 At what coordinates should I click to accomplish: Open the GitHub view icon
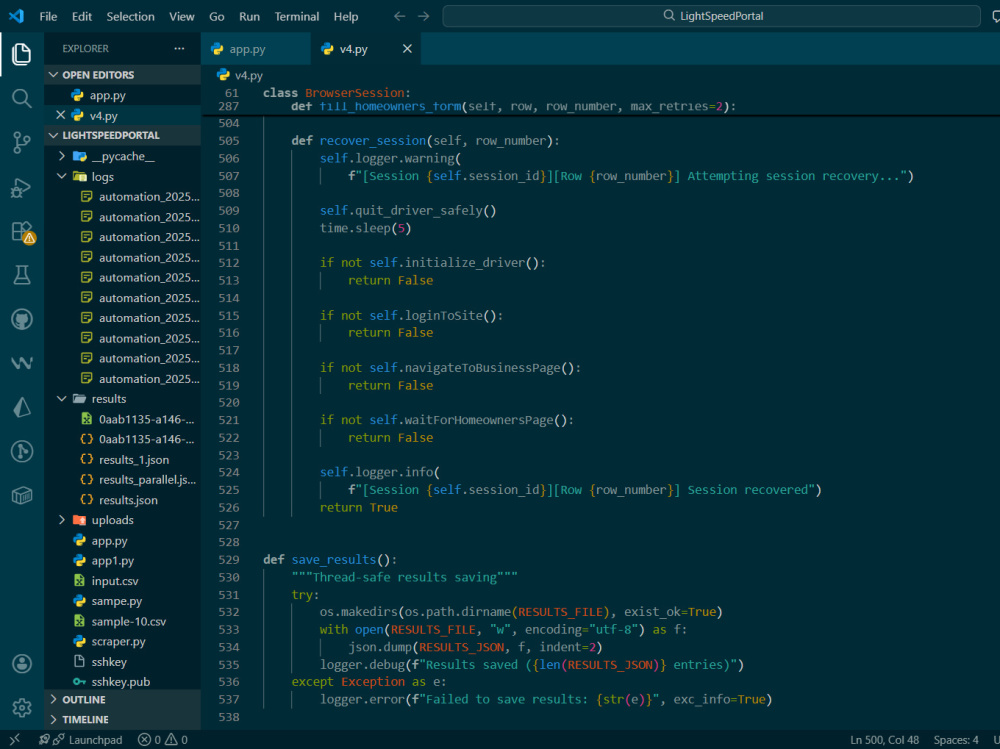pyautogui.click(x=22, y=319)
